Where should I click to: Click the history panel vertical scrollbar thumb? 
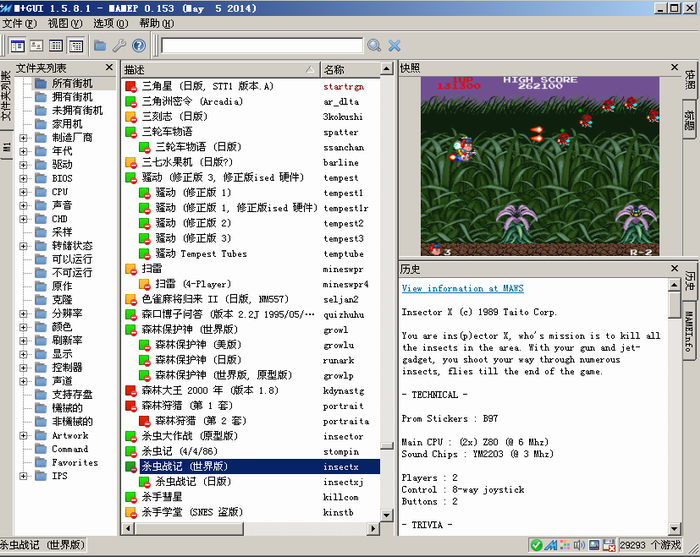coord(674,305)
